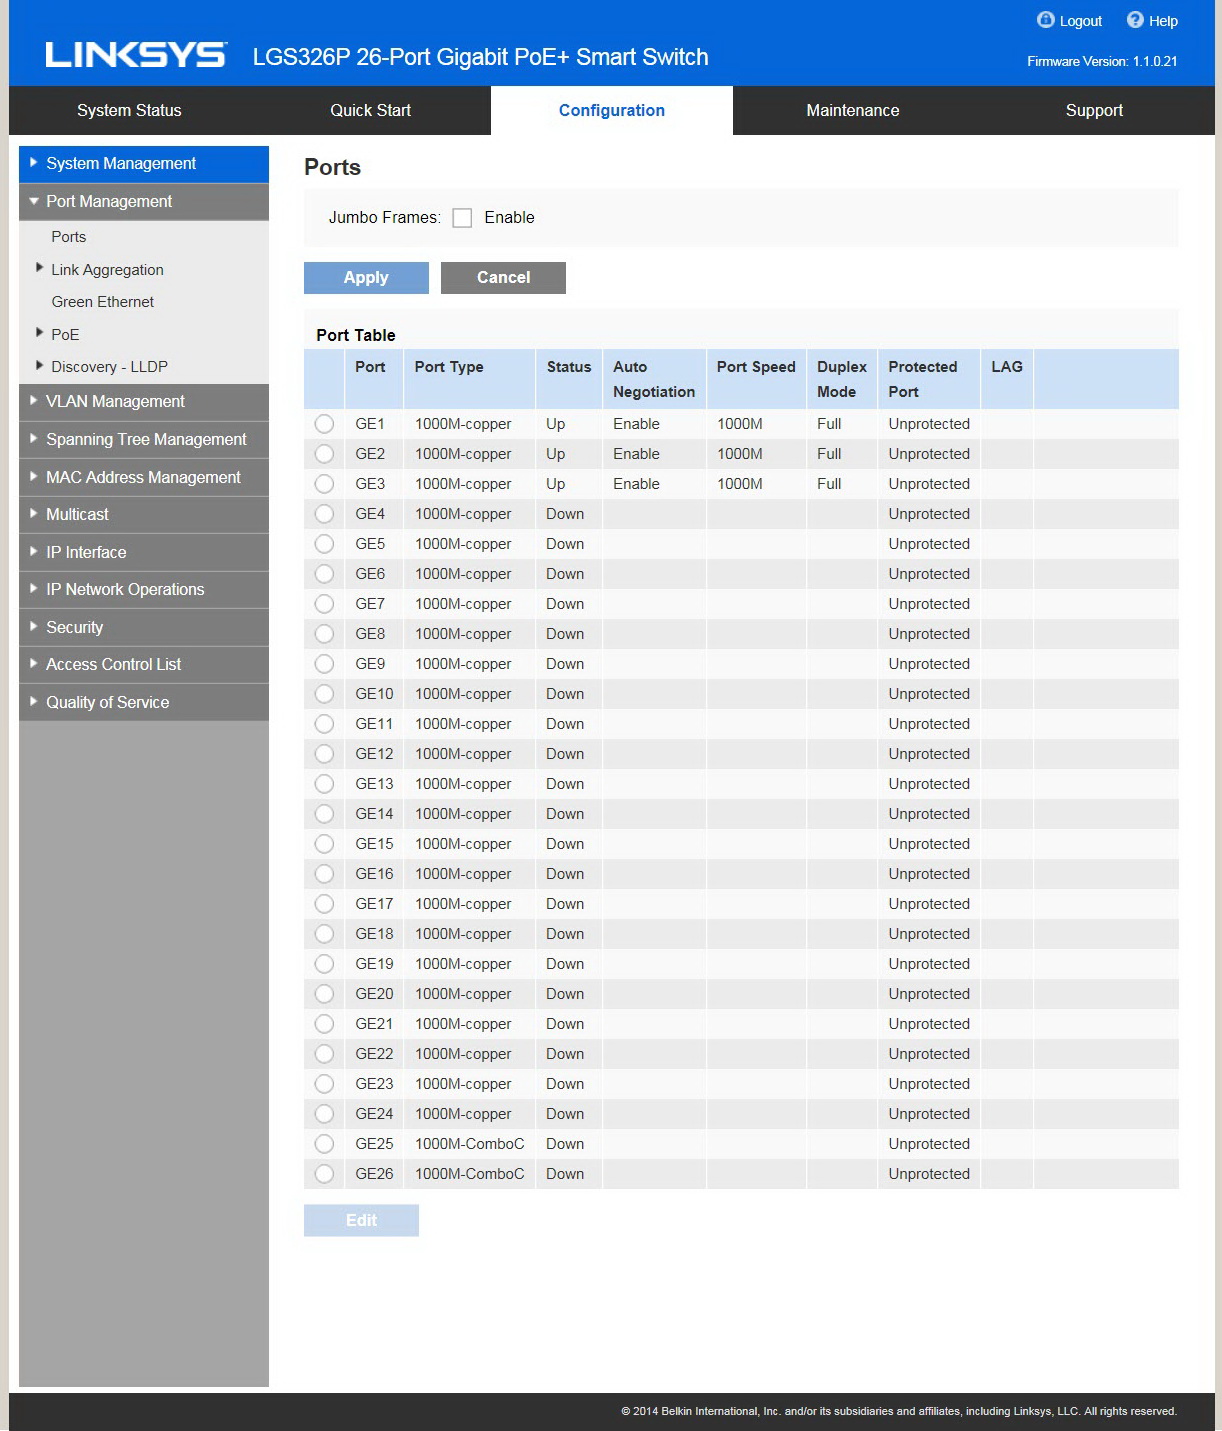Screen dimensions: 1222x1431
Task: Enable the Jumbo Frames checkbox
Action: click(x=462, y=218)
